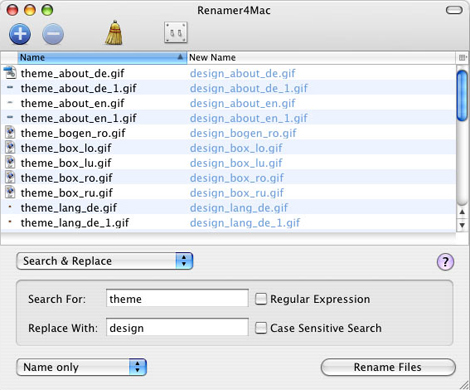This screenshot has width=470, height=390.
Task: Enable the Case Sensitive Search checkbox
Action: 261,328
